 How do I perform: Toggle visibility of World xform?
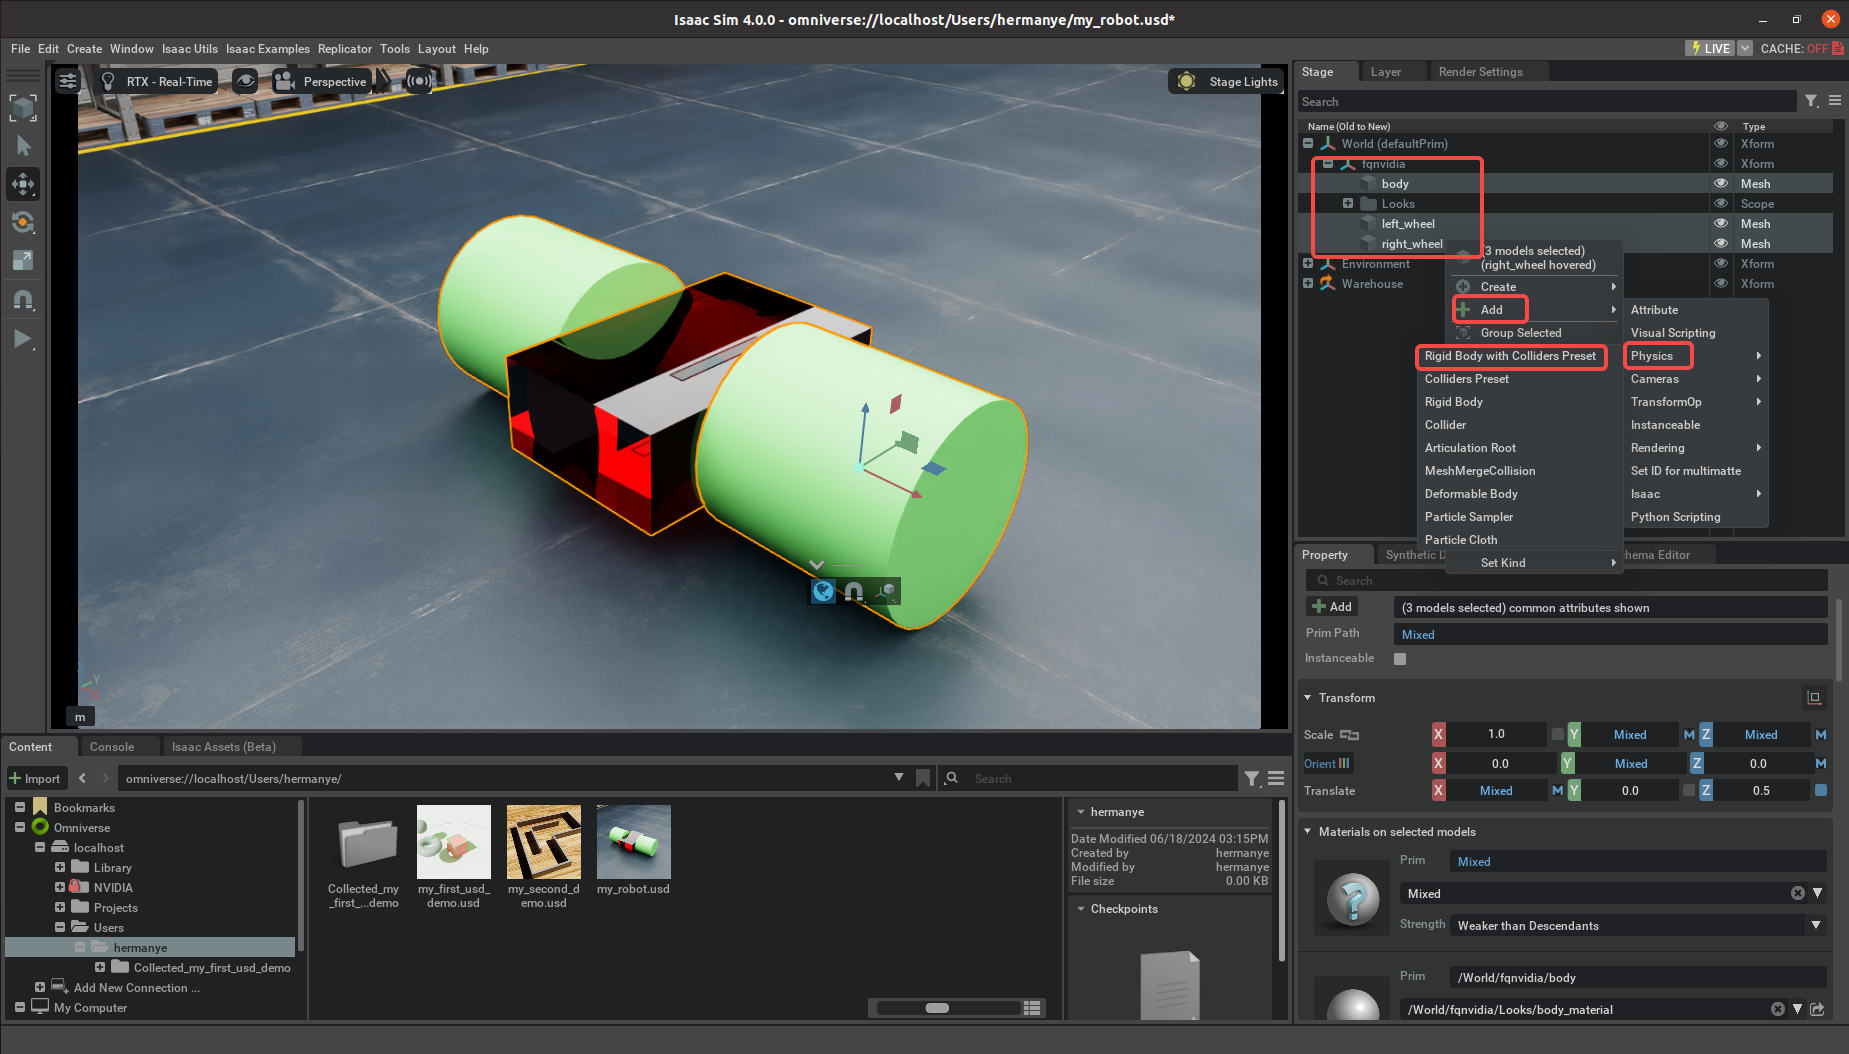[1721, 144]
